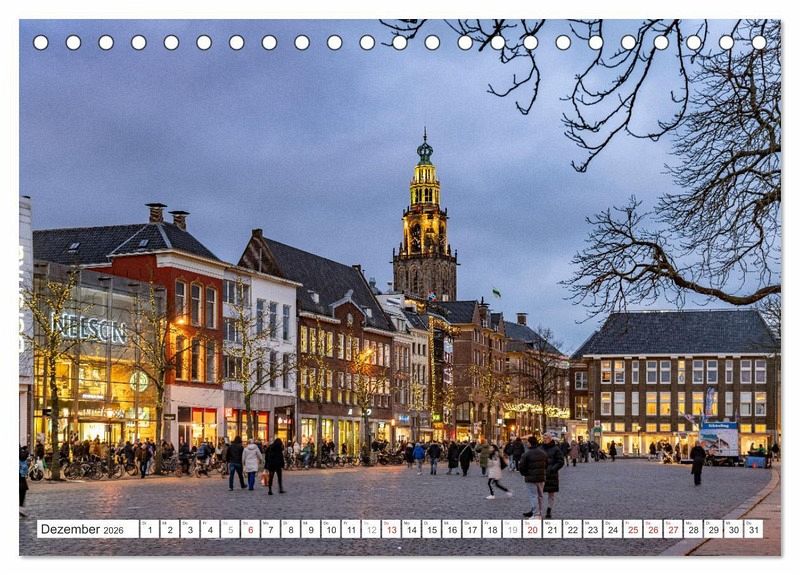Image resolution: width=800 pixels, height=575 pixels.
Task: Click the last binding hole at top right
Action: (x=759, y=42)
